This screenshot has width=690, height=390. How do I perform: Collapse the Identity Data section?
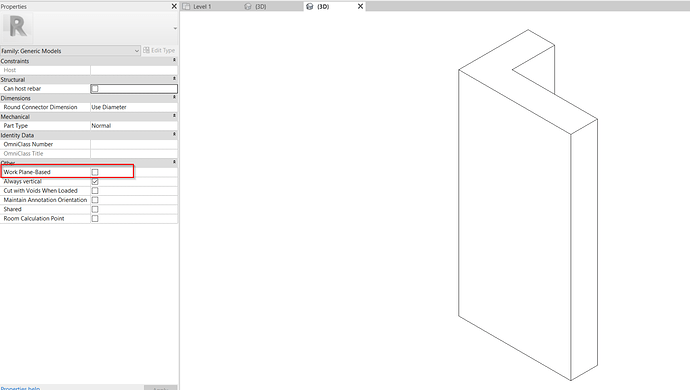click(x=174, y=134)
